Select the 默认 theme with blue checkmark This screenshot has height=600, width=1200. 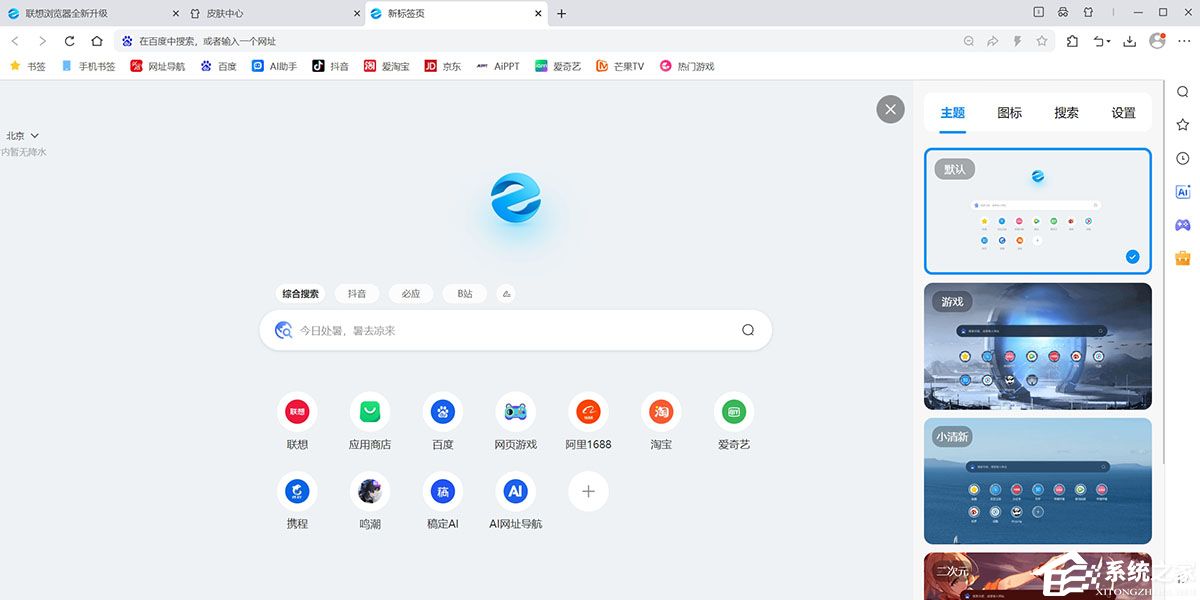pos(1037,211)
